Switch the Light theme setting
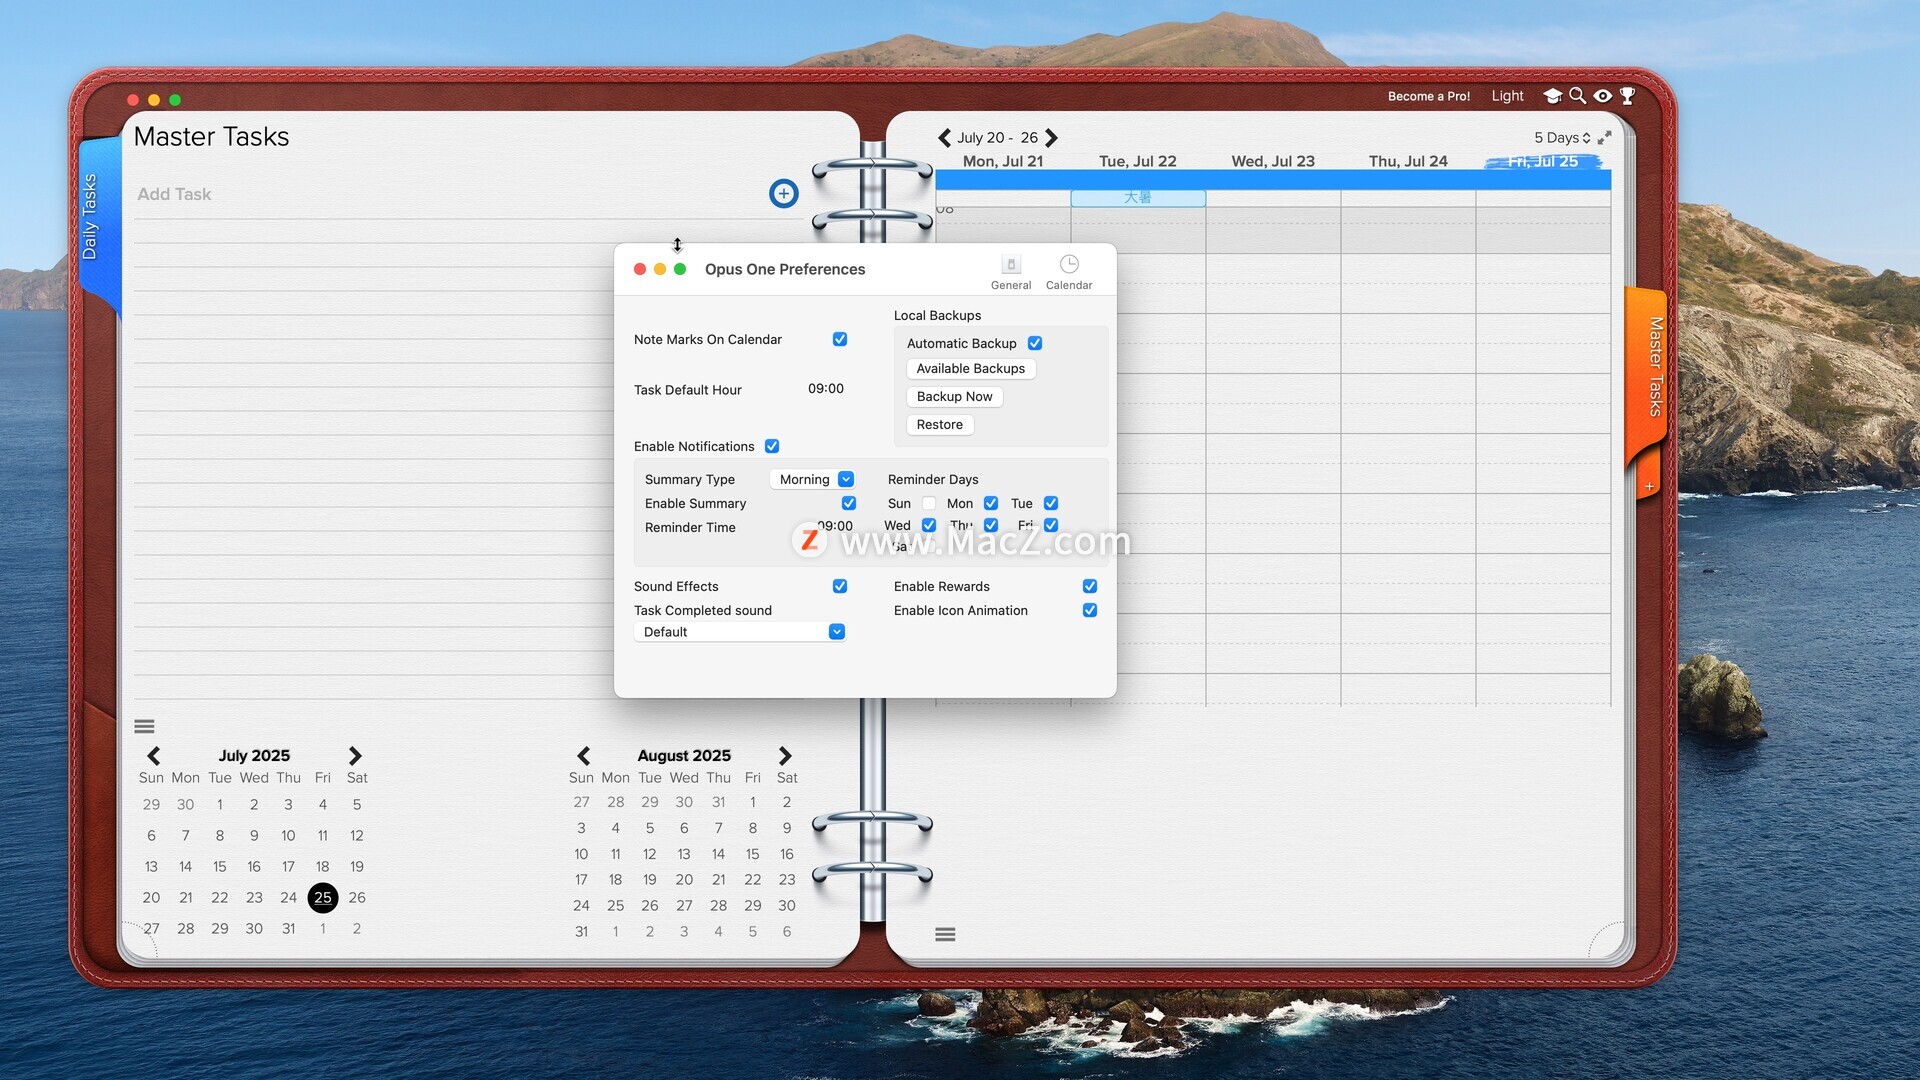The image size is (1920, 1080). point(1507,96)
